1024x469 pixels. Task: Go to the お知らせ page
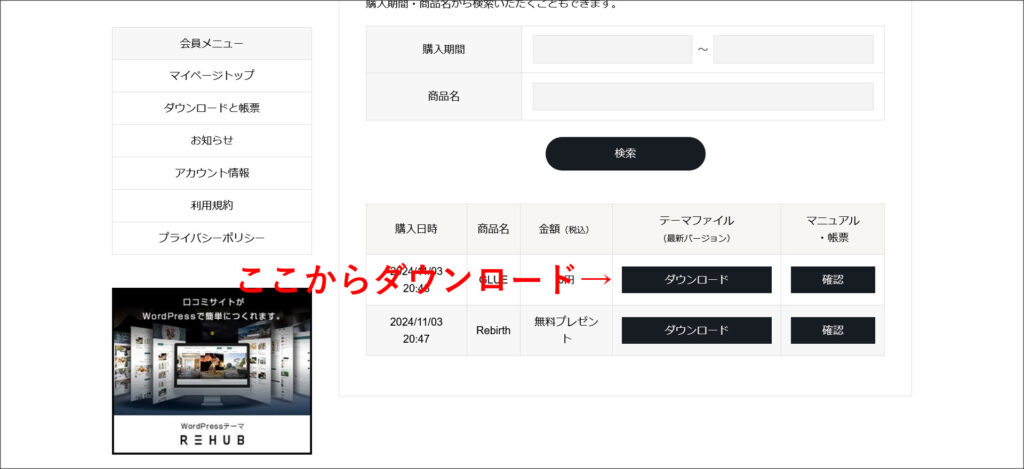point(212,140)
